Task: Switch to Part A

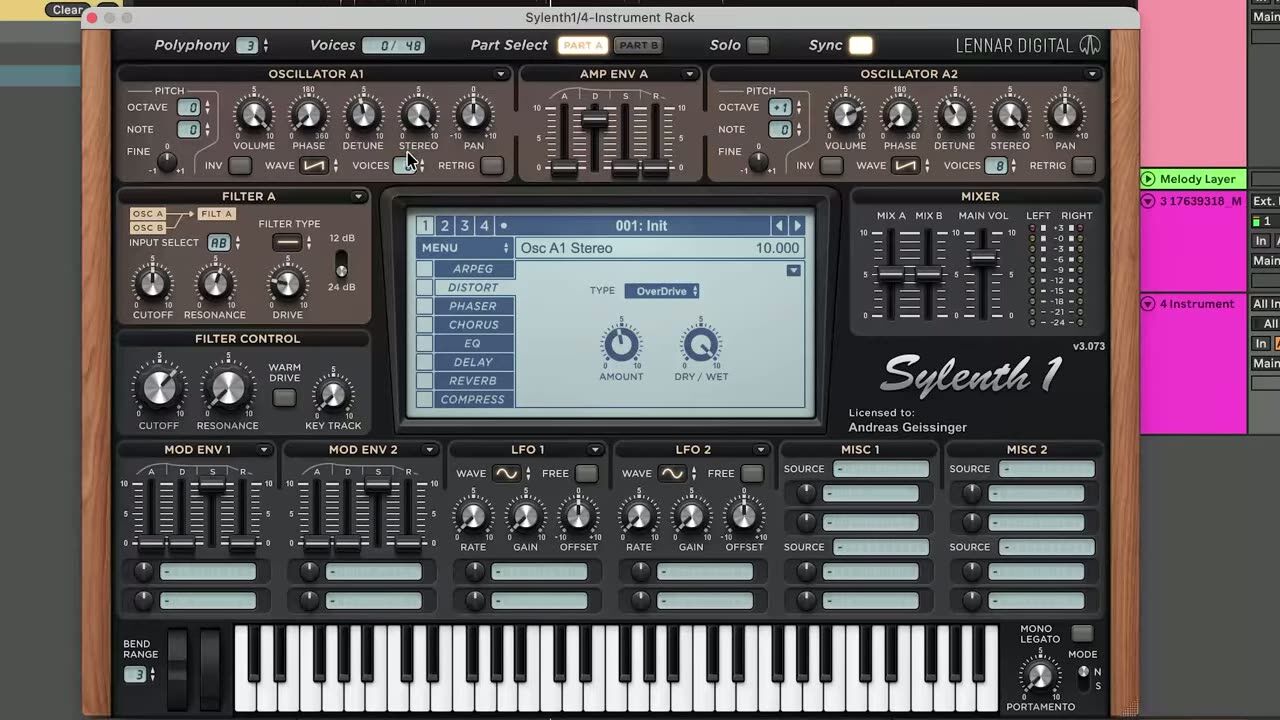Action: point(582,45)
